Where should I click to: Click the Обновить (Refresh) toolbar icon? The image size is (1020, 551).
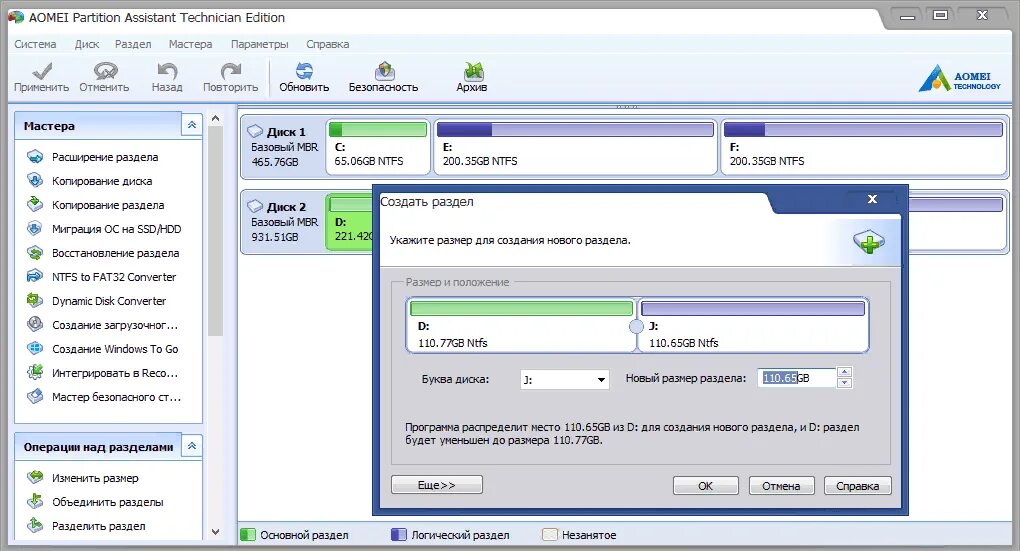click(304, 71)
